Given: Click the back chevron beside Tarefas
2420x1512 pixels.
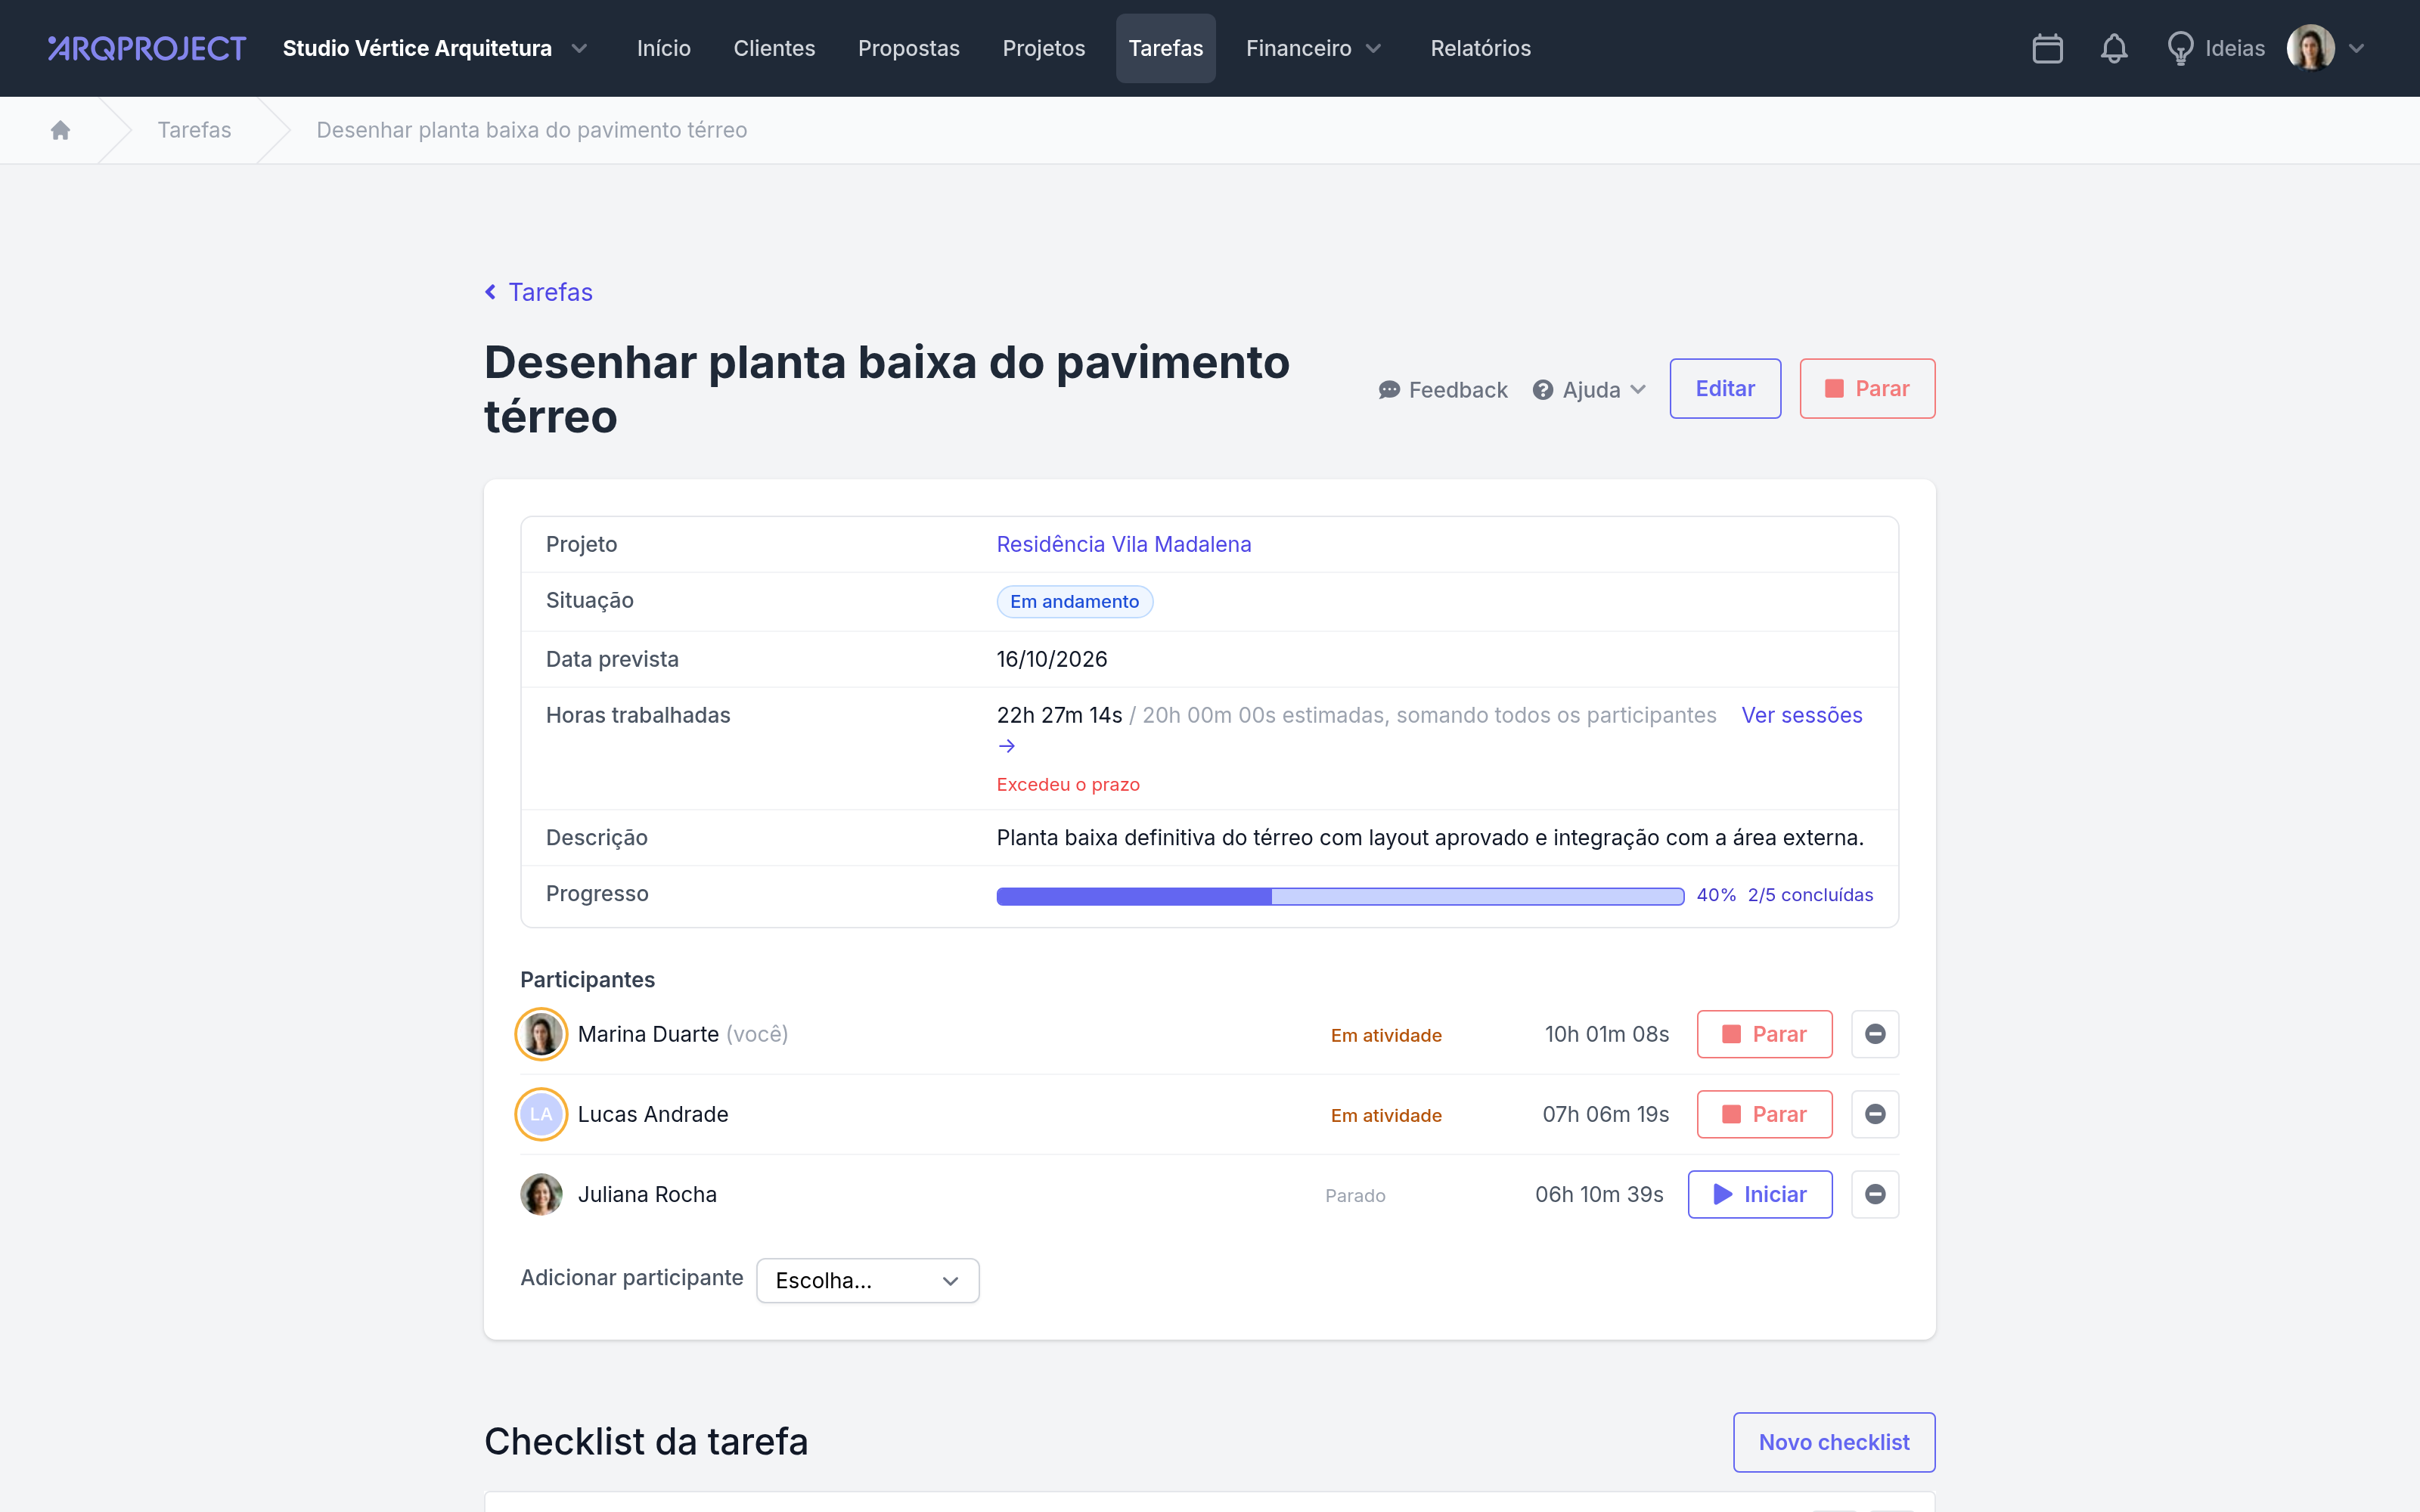Looking at the screenshot, I should 490,292.
